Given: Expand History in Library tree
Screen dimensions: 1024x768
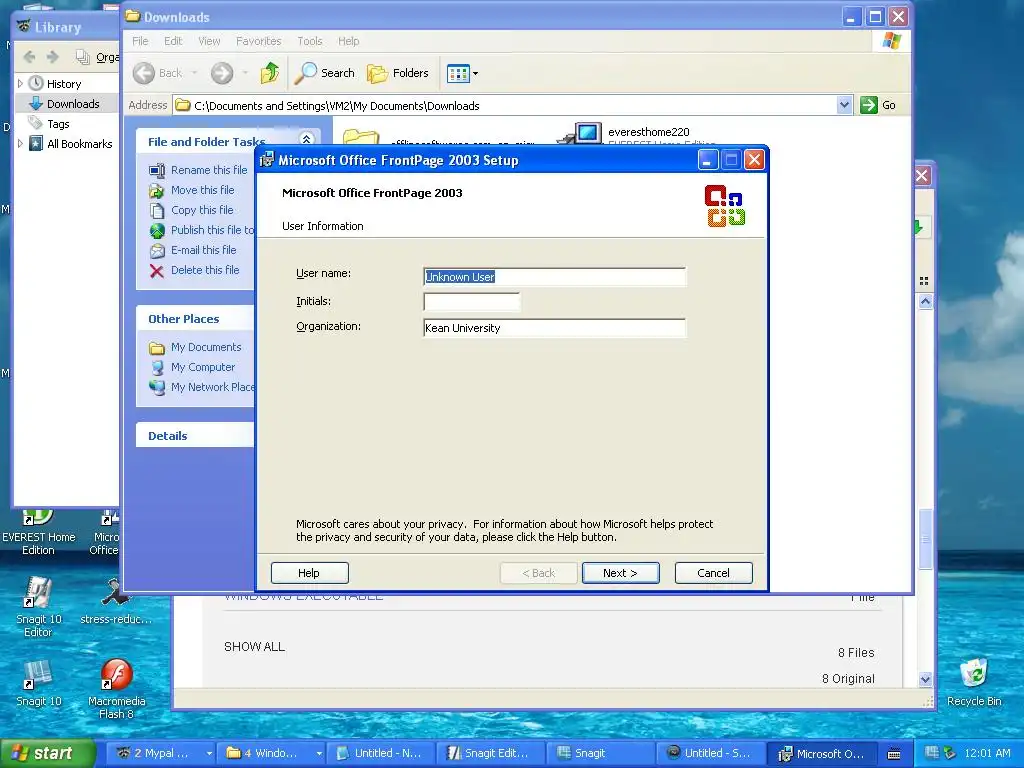Looking at the screenshot, I should click(20, 84).
